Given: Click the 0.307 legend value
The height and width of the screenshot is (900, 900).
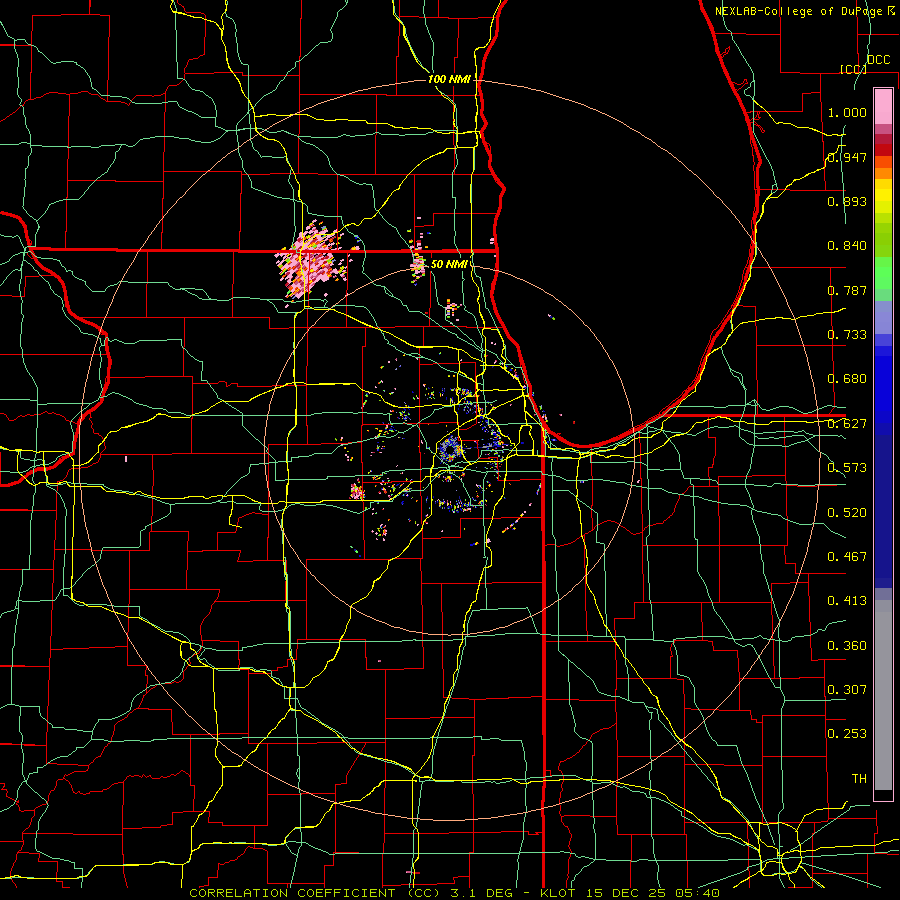Looking at the screenshot, I should click(847, 690).
